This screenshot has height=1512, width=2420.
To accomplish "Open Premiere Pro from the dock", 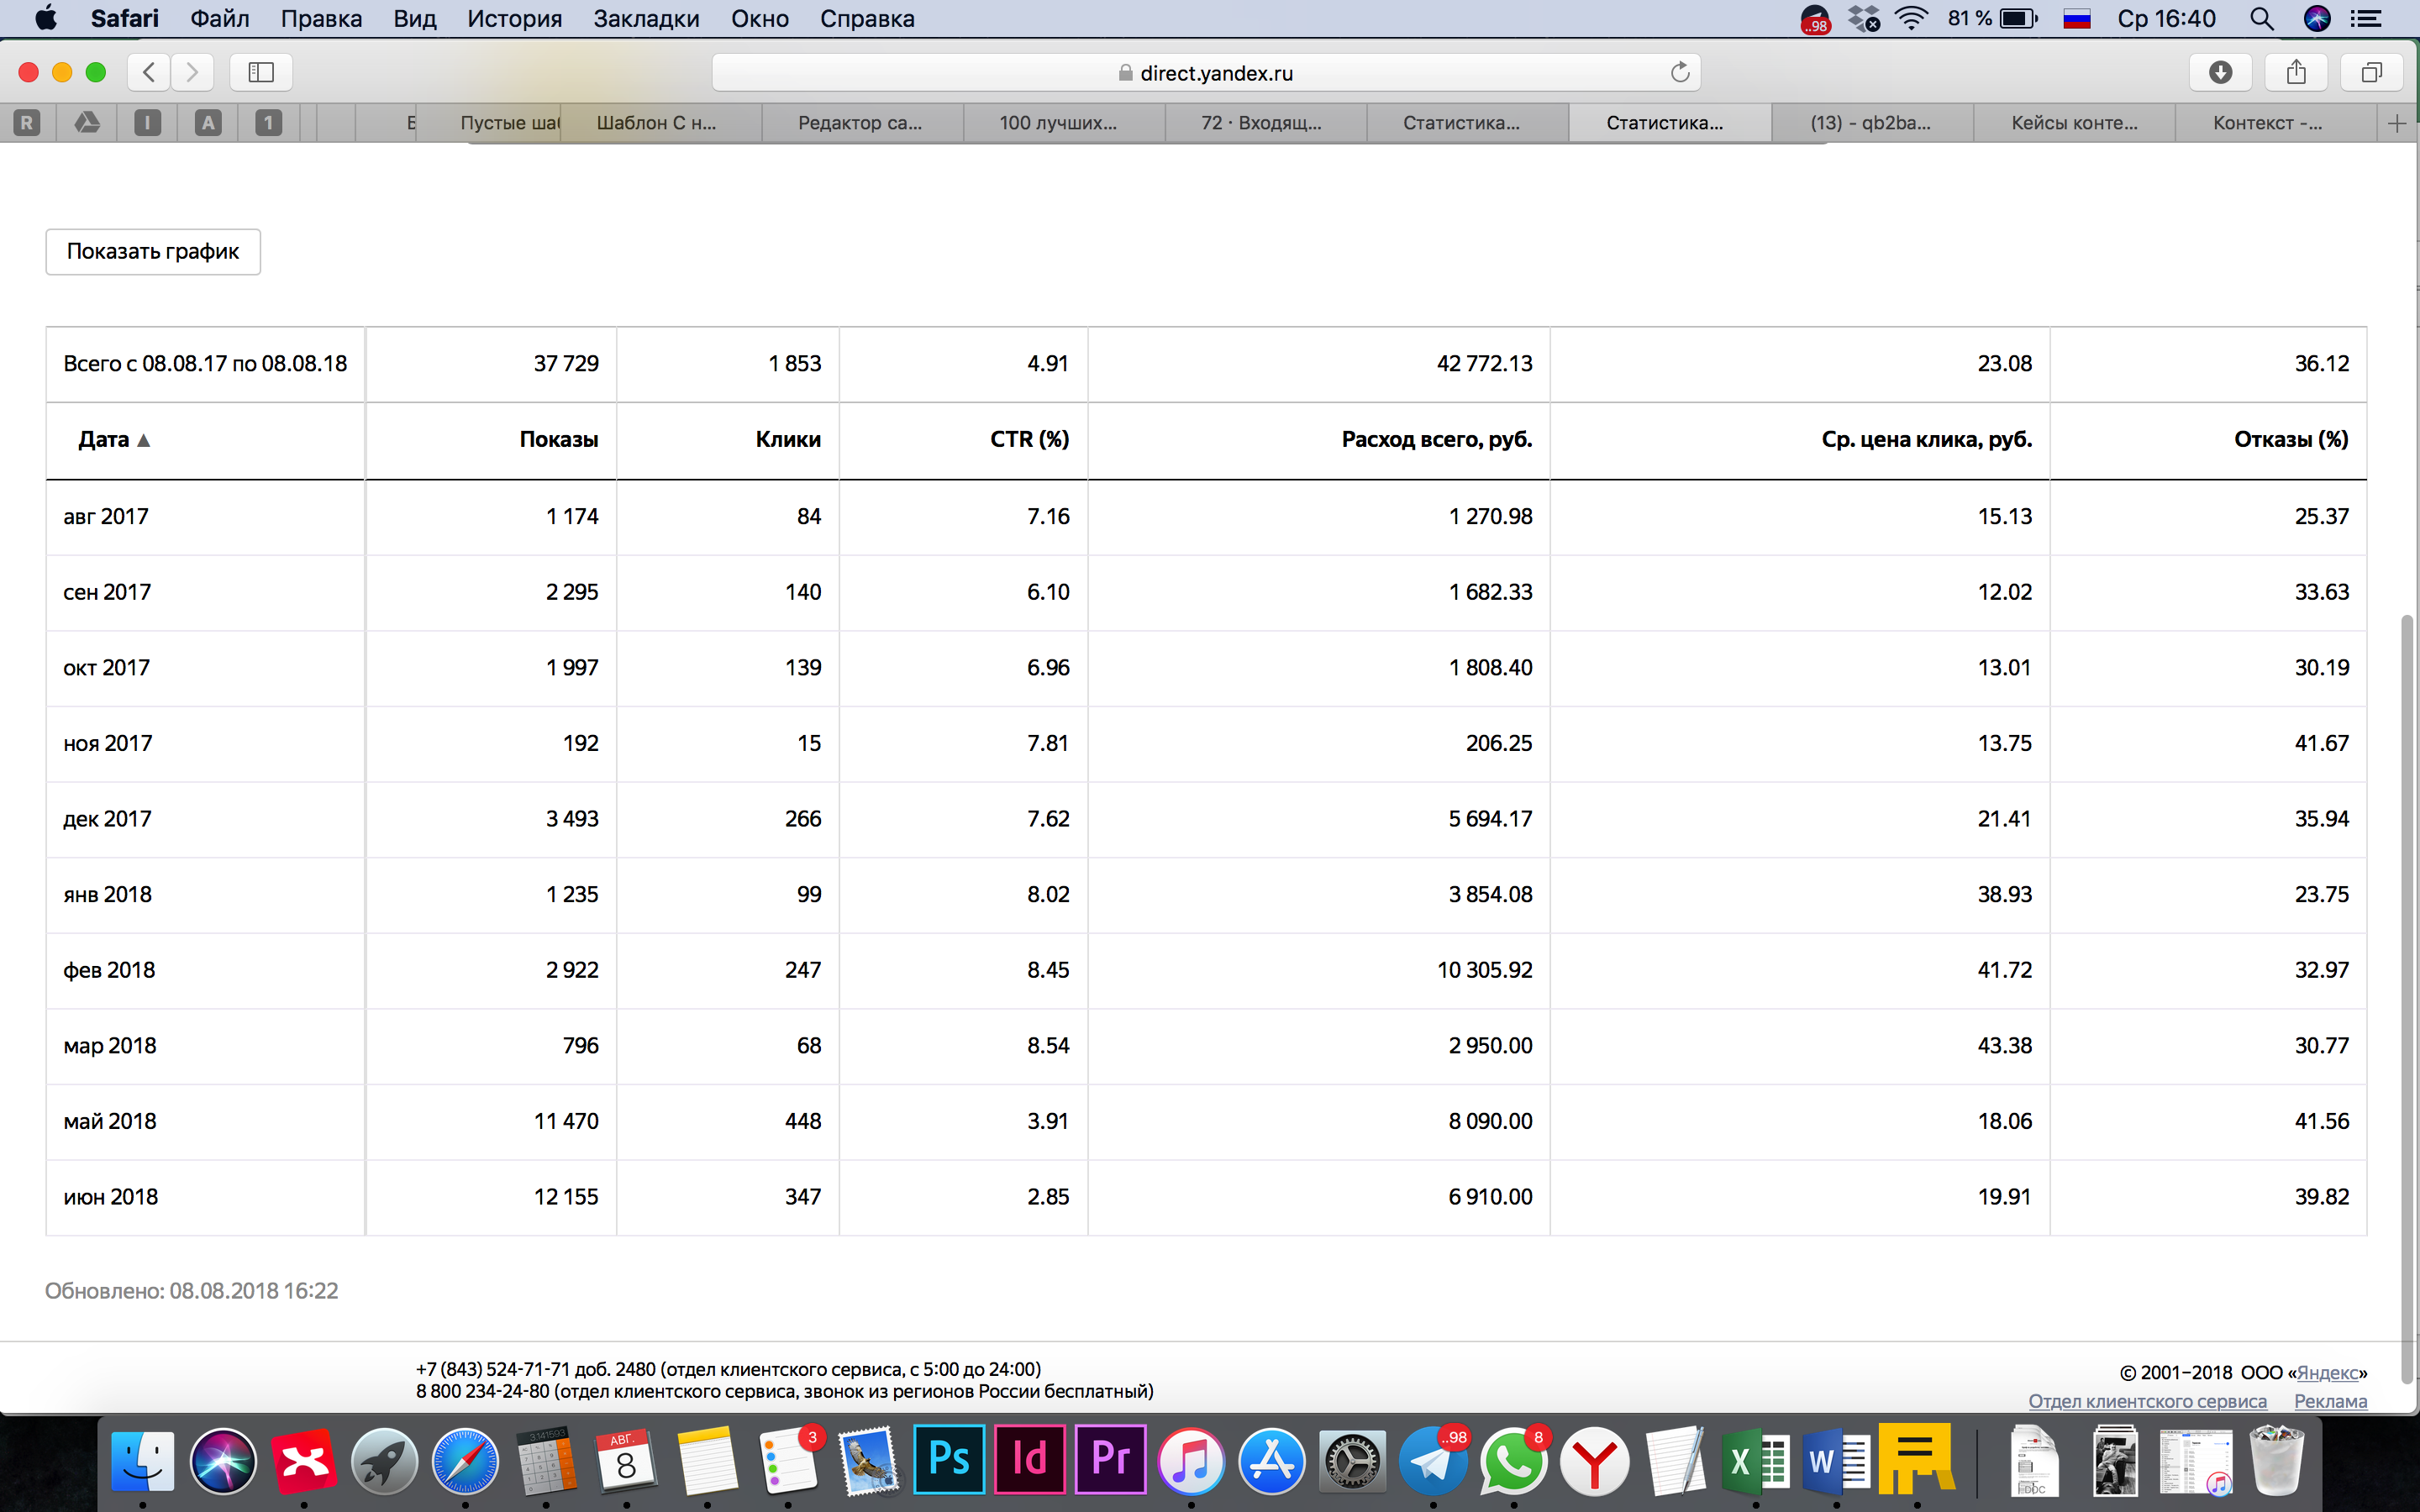I will pyautogui.click(x=1110, y=1459).
